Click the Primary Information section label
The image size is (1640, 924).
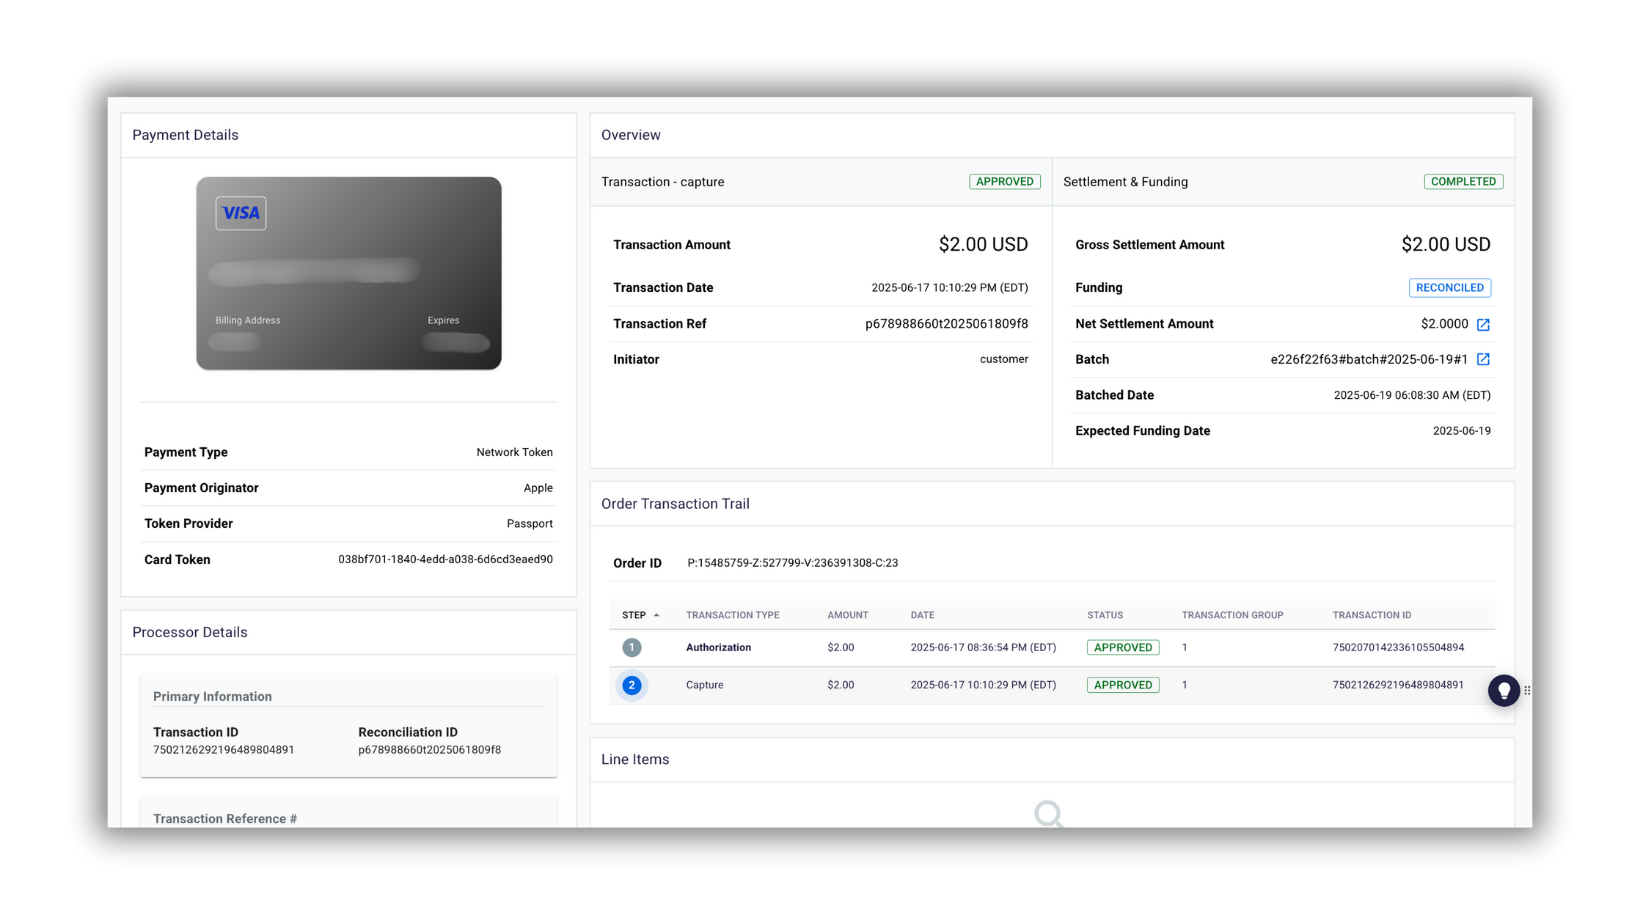point(212,697)
